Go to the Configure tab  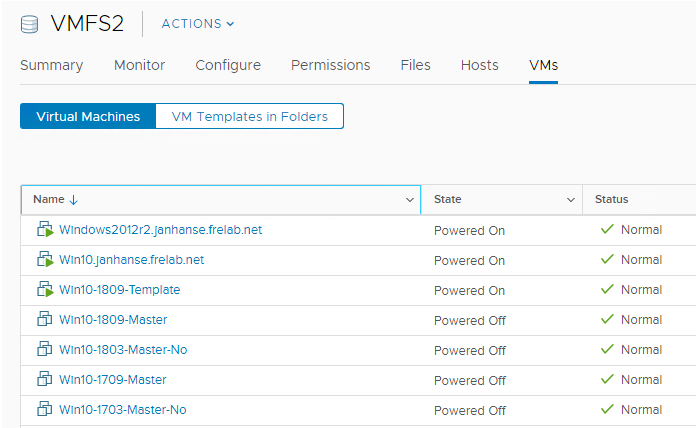coord(228,65)
